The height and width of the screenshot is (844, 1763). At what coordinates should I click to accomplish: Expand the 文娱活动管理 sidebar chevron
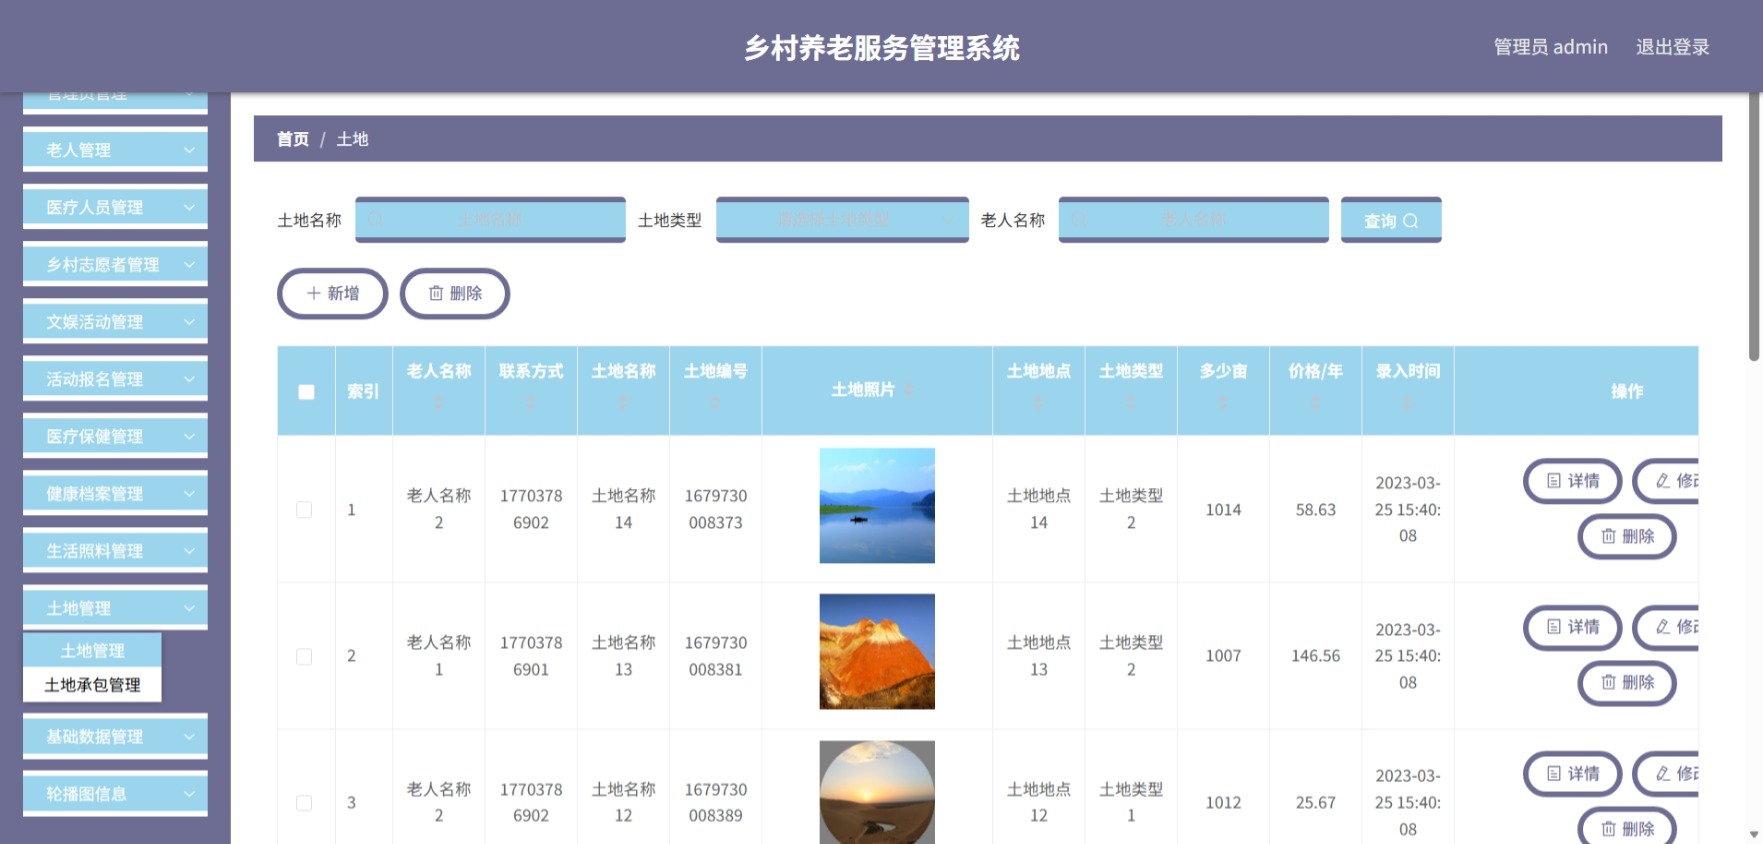189,322
